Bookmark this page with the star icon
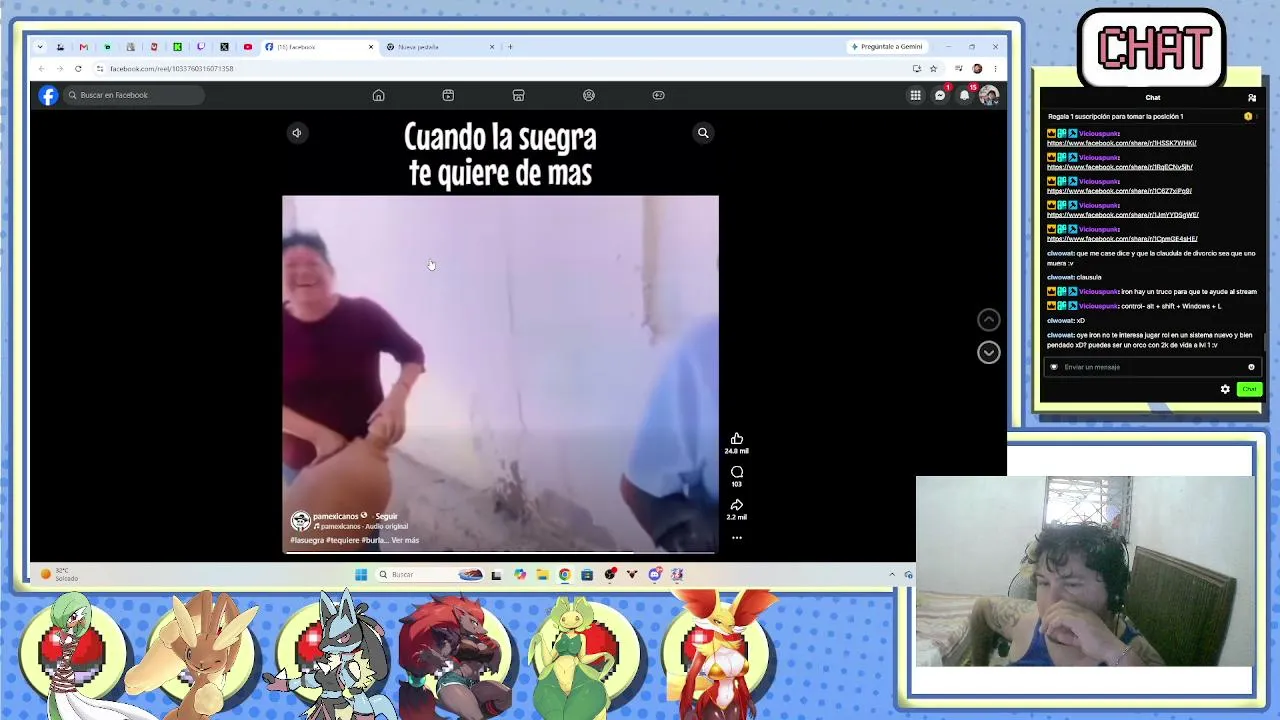Image resolution: width=1280 pixels, height=720 pixels. 933,69
